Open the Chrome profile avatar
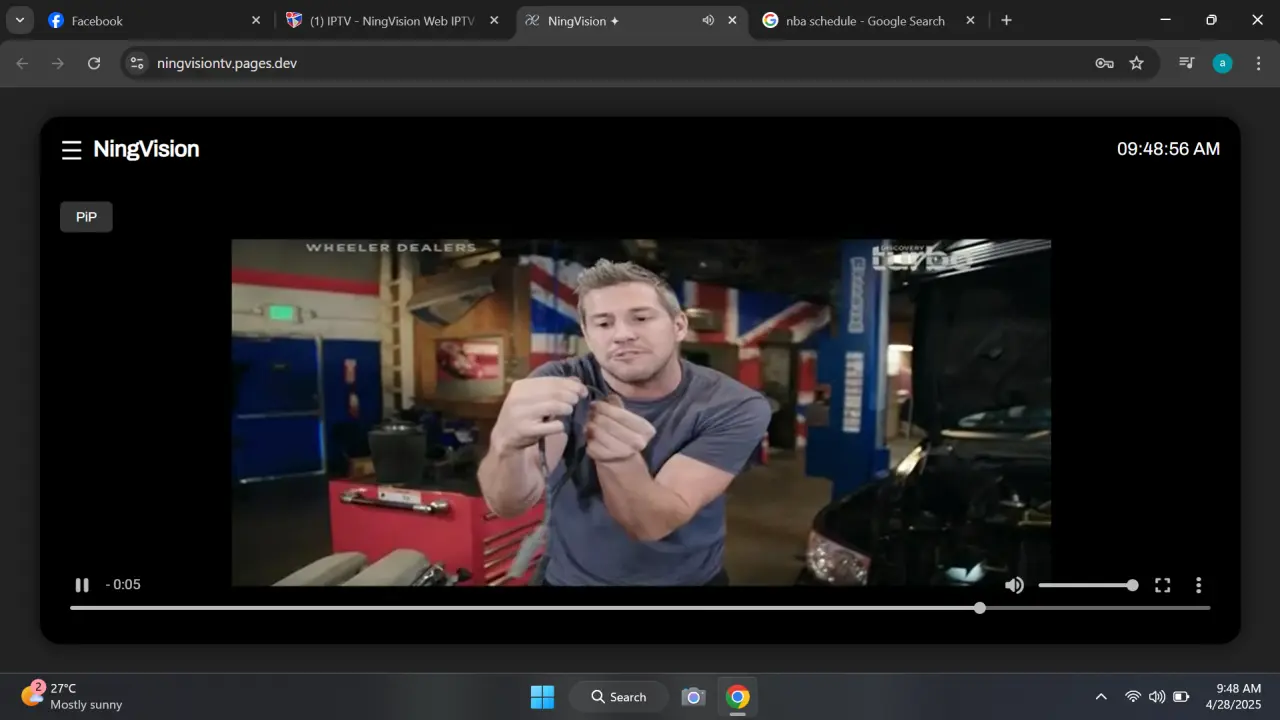Screen dimensions: 1280x720 pos(1222,63)
